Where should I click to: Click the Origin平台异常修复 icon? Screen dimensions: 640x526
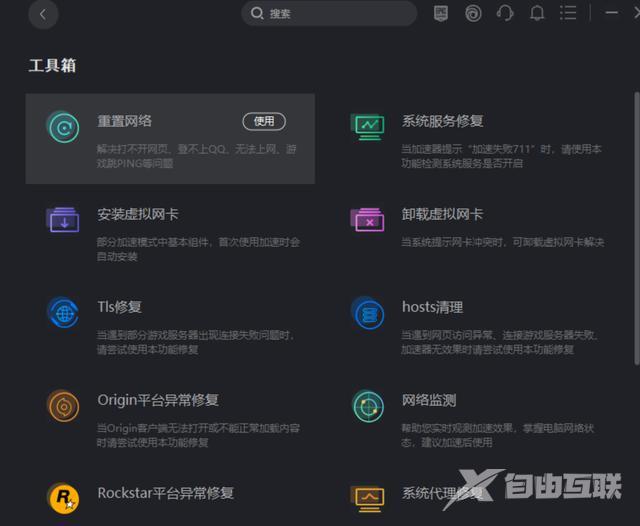coord(63,406)
